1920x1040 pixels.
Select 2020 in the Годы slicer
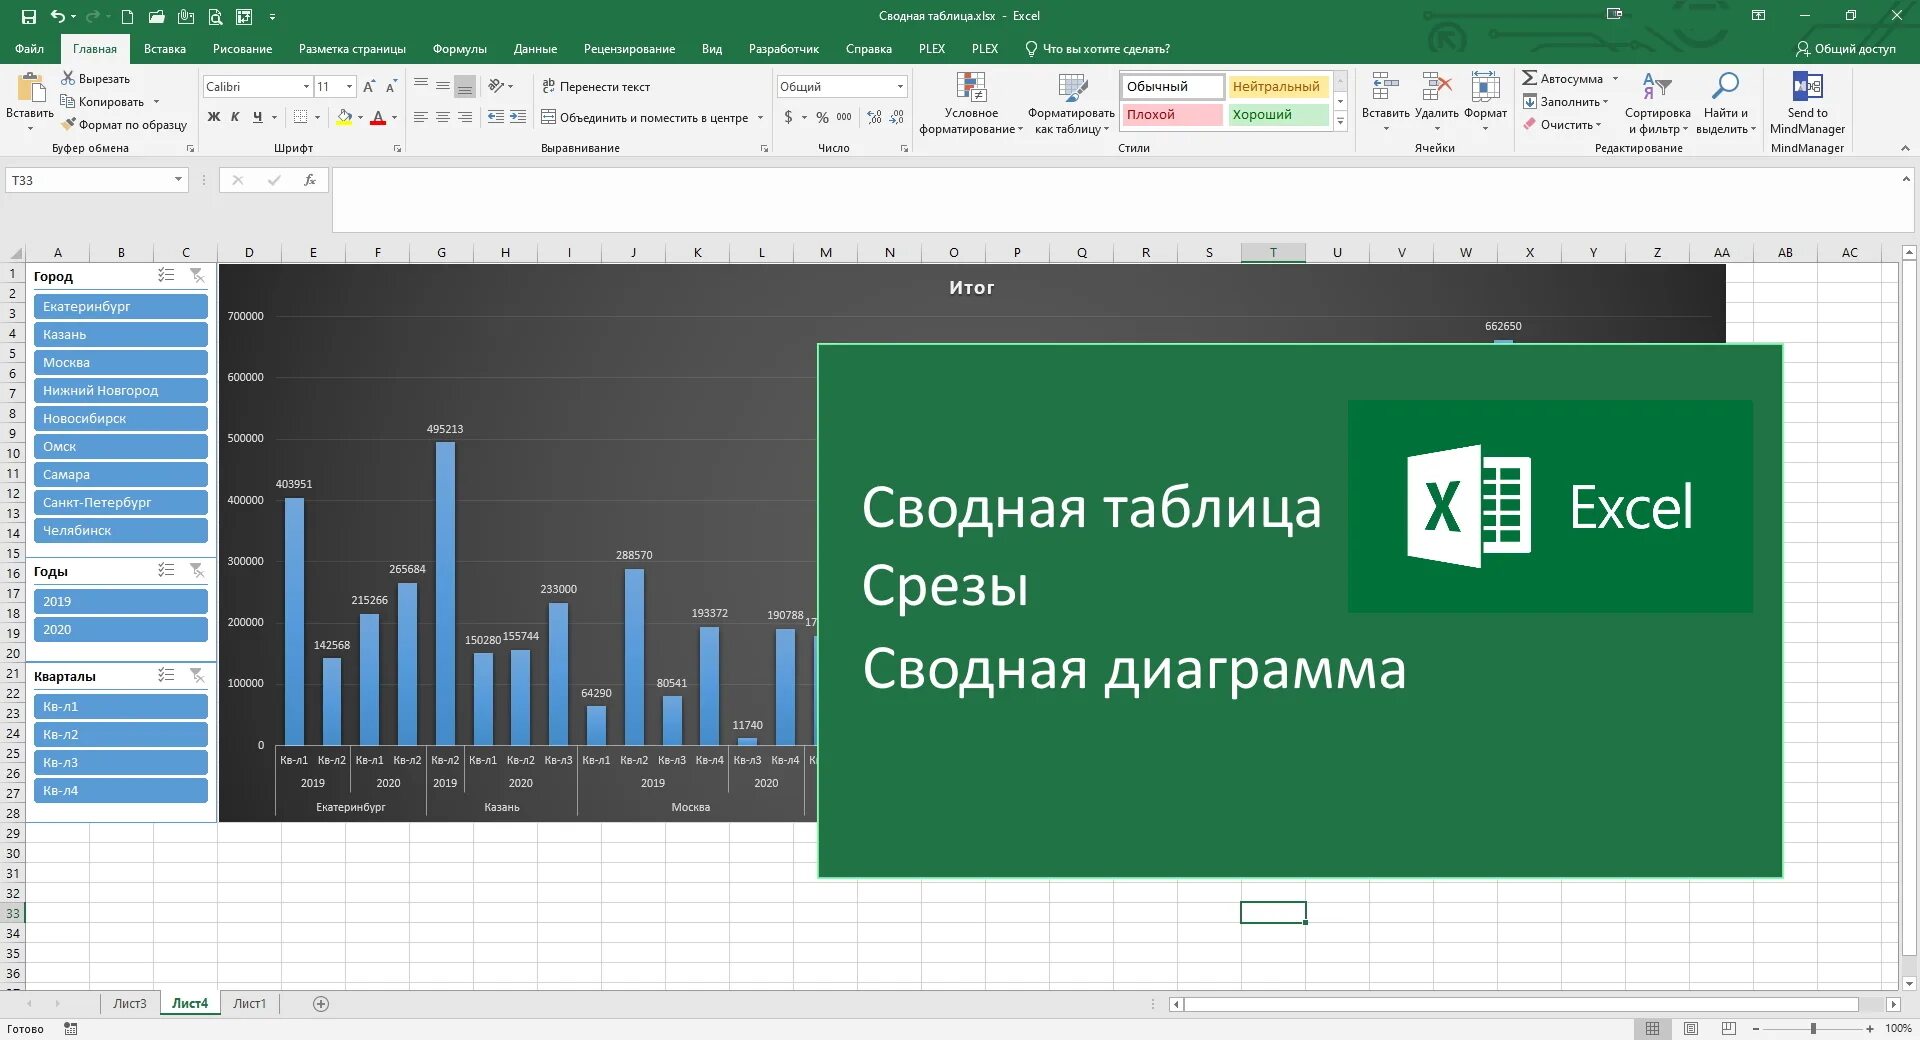point(120,629)
